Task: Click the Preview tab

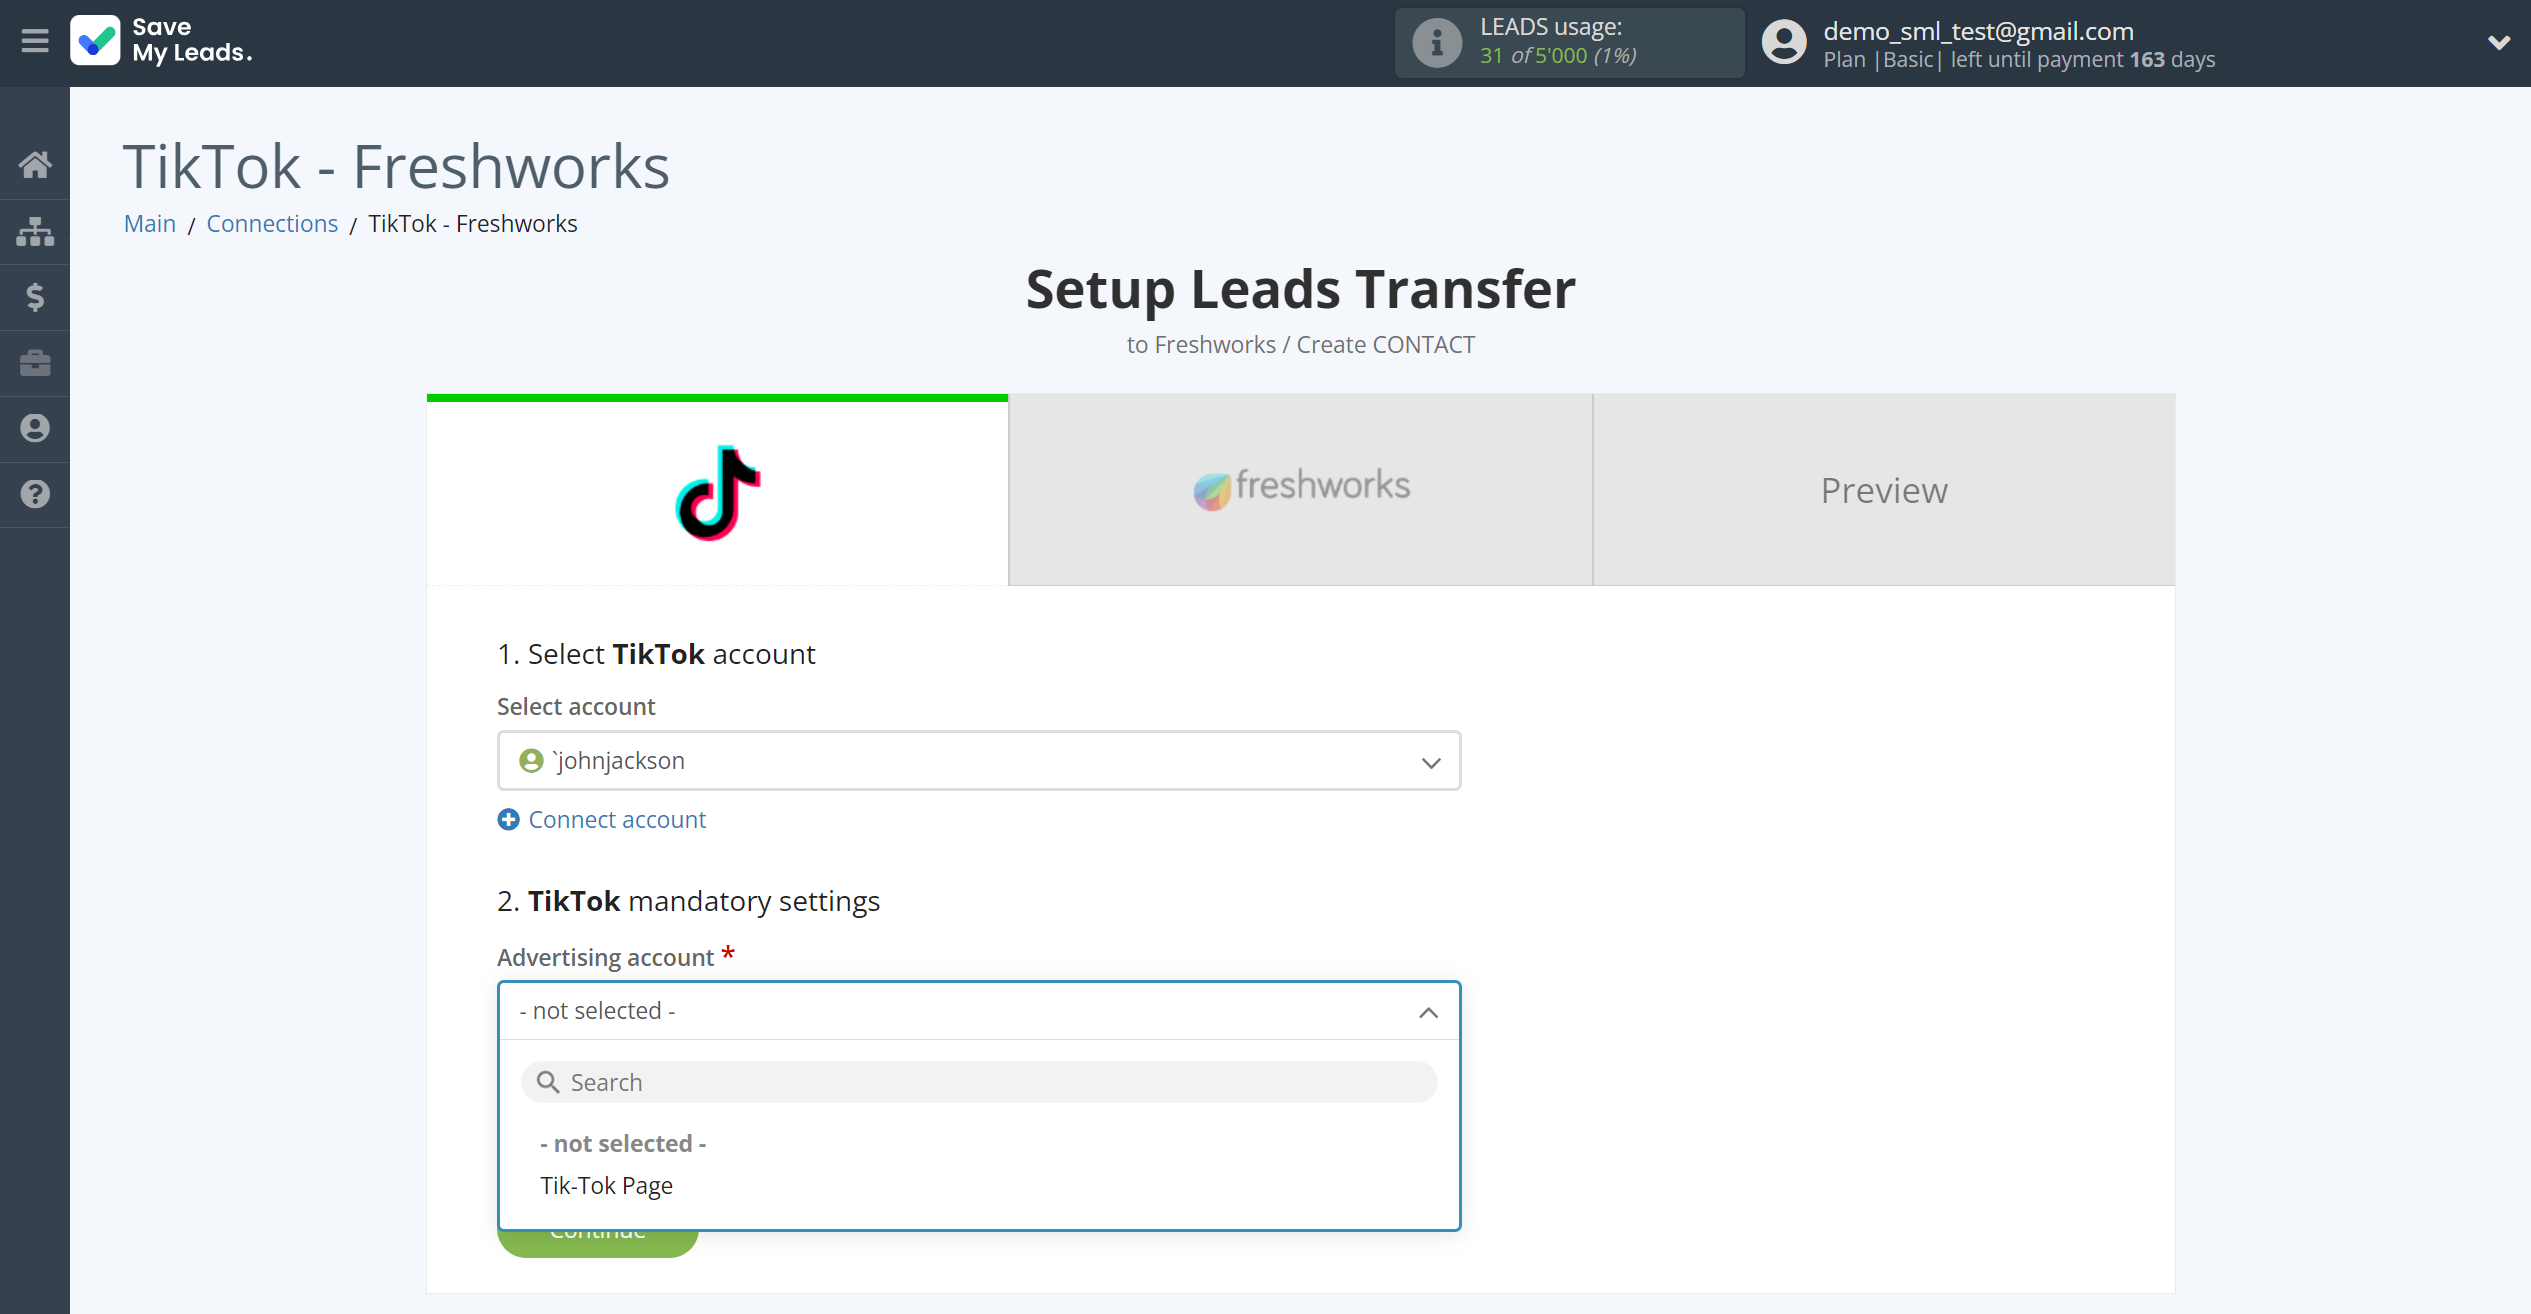Action: click(x=1883, y=489)
